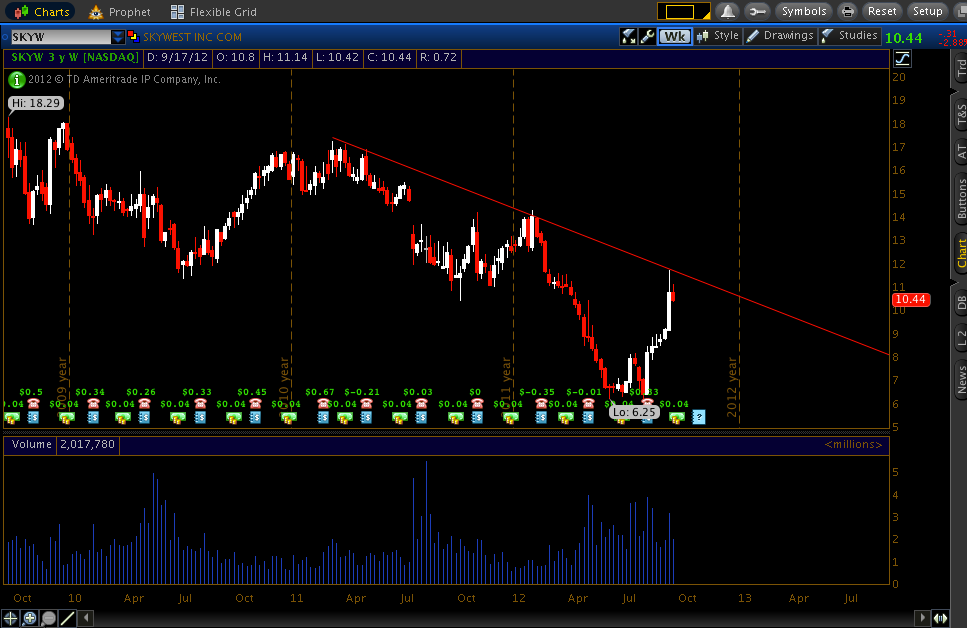
Task: Open the Style menu
Action: click(x=718, y=36)
